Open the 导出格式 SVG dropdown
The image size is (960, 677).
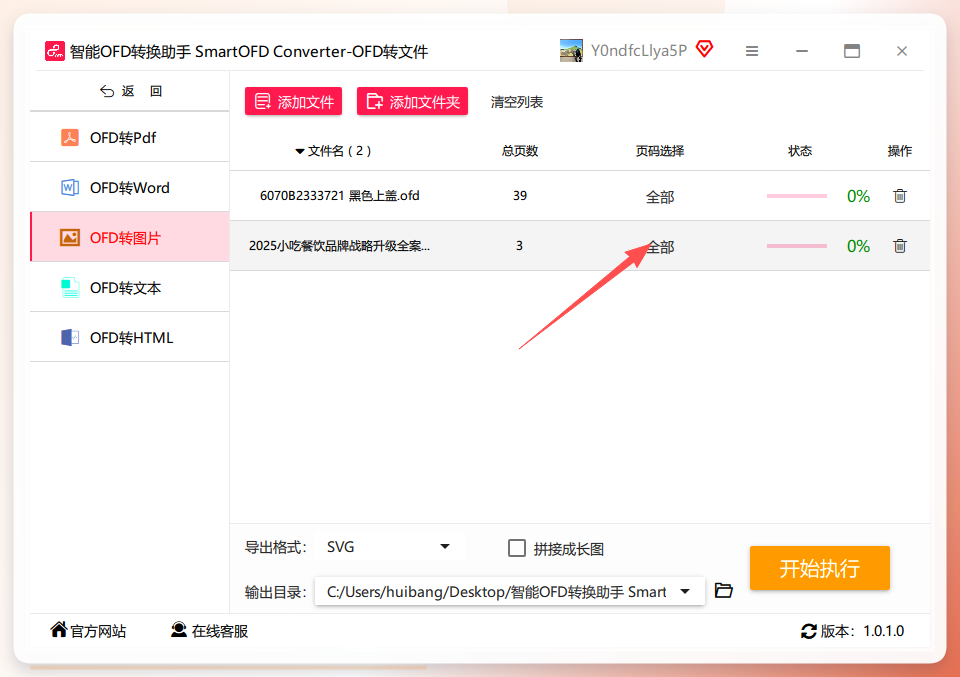point(390,547)
